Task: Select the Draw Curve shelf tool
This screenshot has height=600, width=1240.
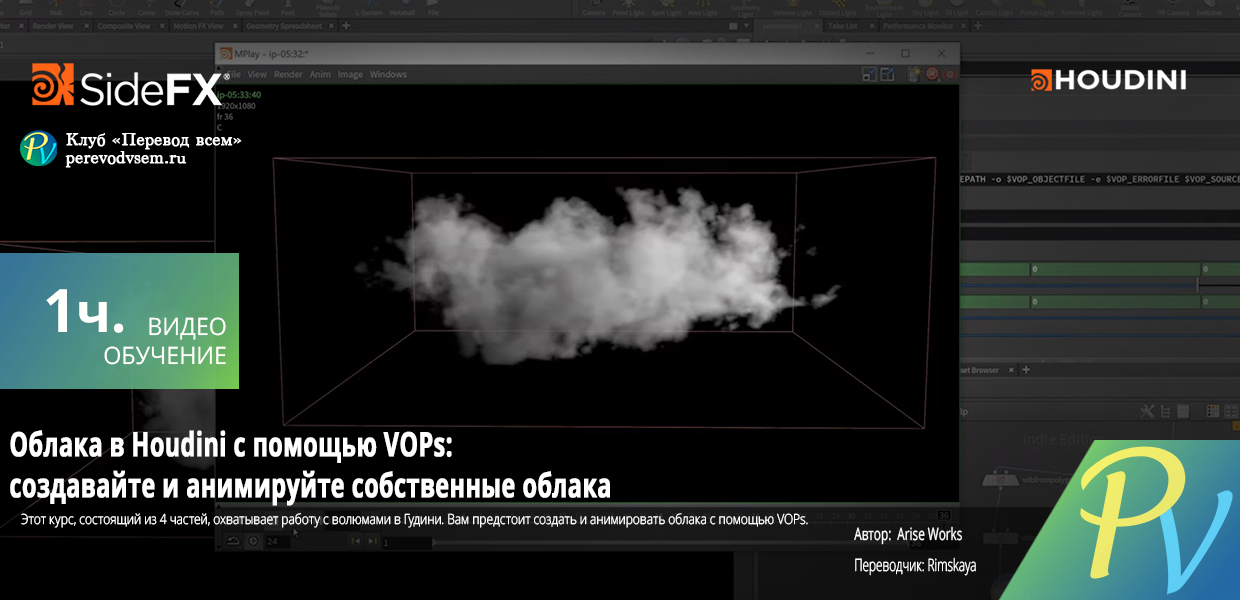Action: pyautogui.click(x=182, y=9)
